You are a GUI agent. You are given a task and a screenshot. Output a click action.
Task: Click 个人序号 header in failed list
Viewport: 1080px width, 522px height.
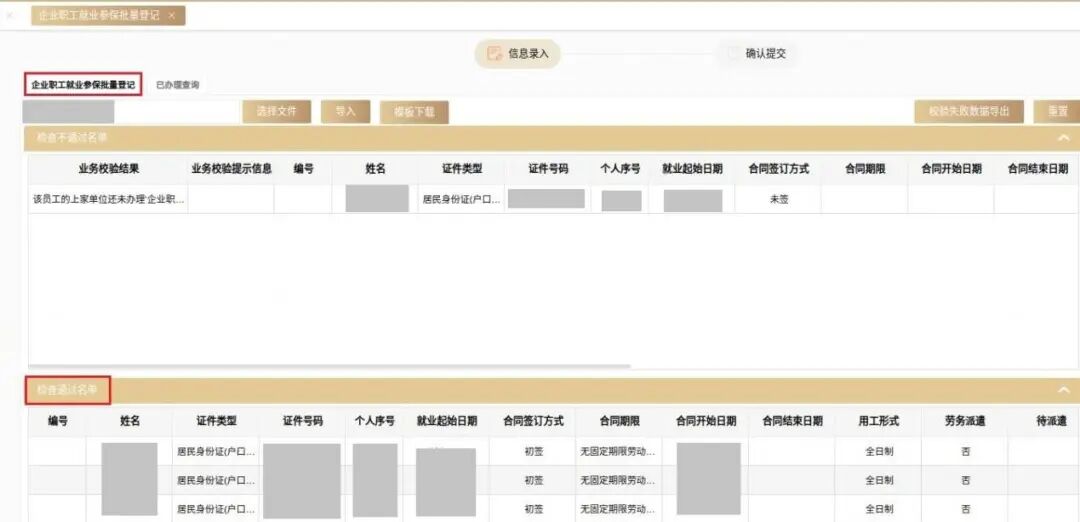pos(621,169)
